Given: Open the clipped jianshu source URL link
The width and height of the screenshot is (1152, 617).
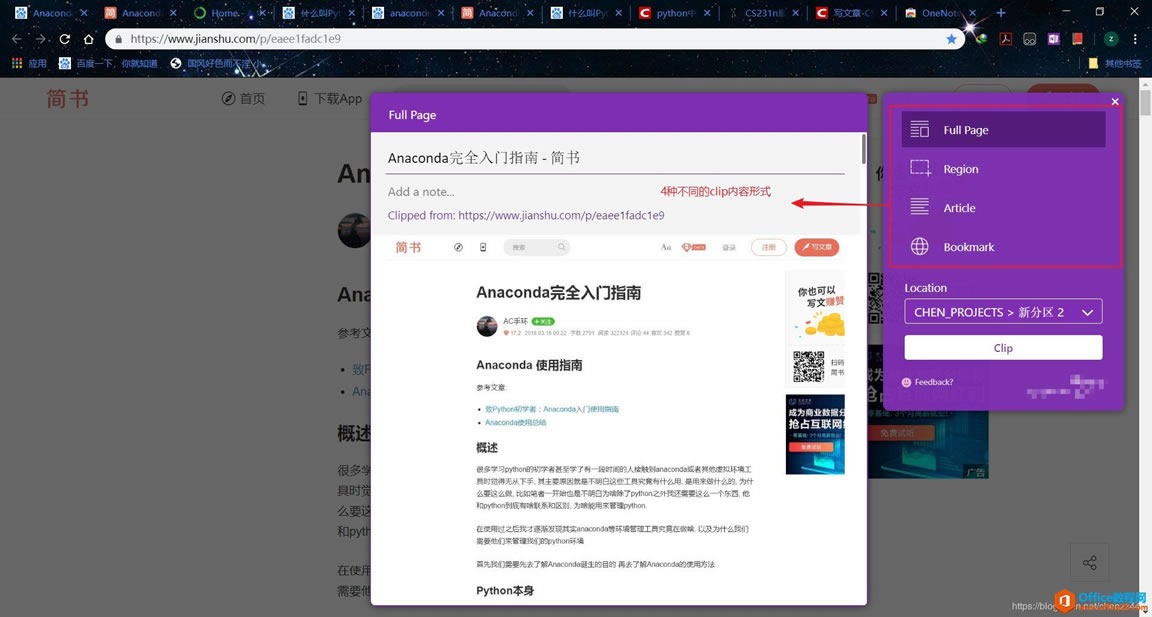Looking at the screenshot, I should point(558,215).
